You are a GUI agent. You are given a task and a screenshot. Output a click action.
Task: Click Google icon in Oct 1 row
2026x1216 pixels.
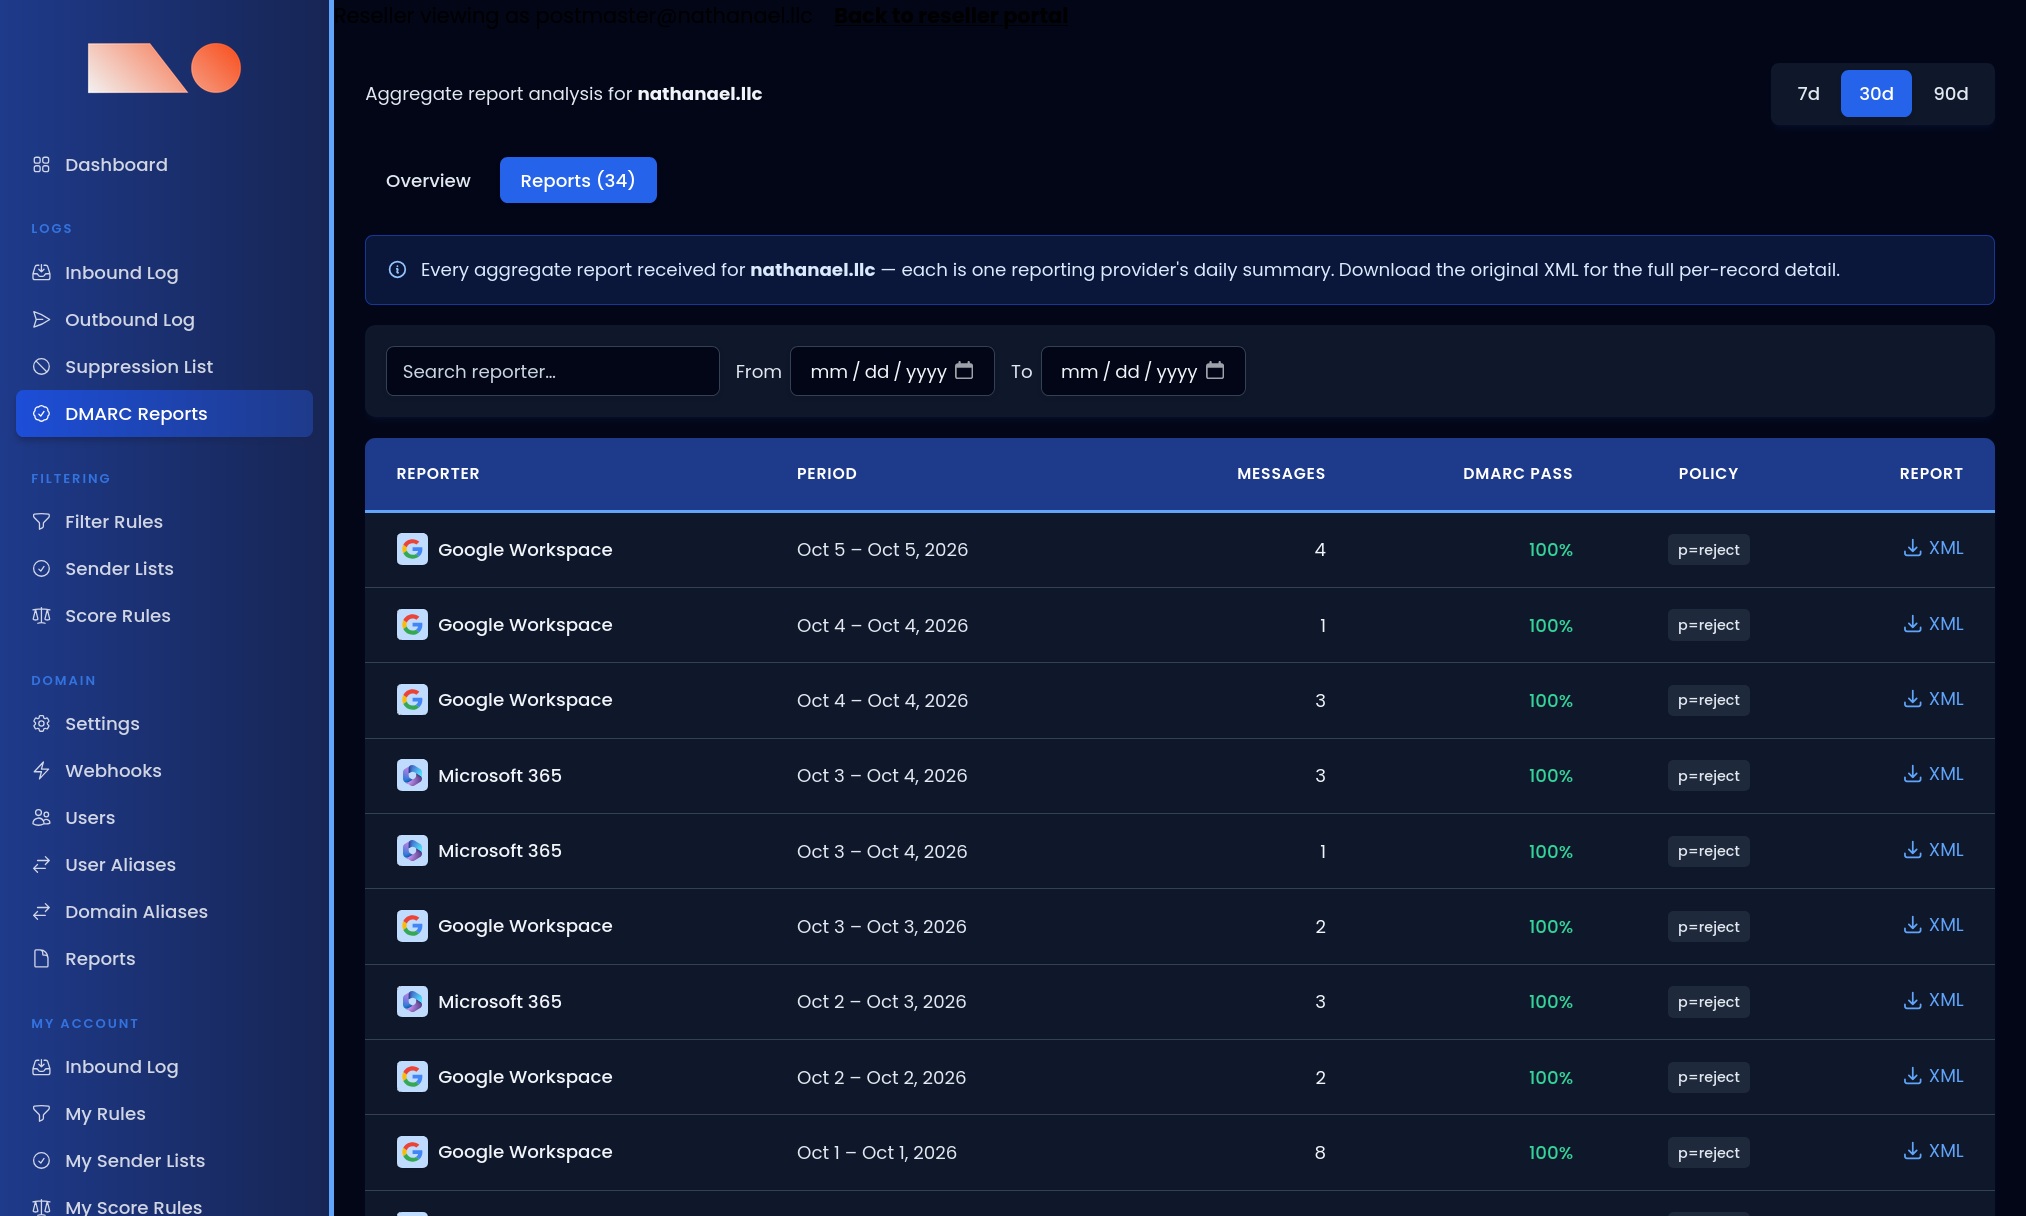pos(412,1152)
